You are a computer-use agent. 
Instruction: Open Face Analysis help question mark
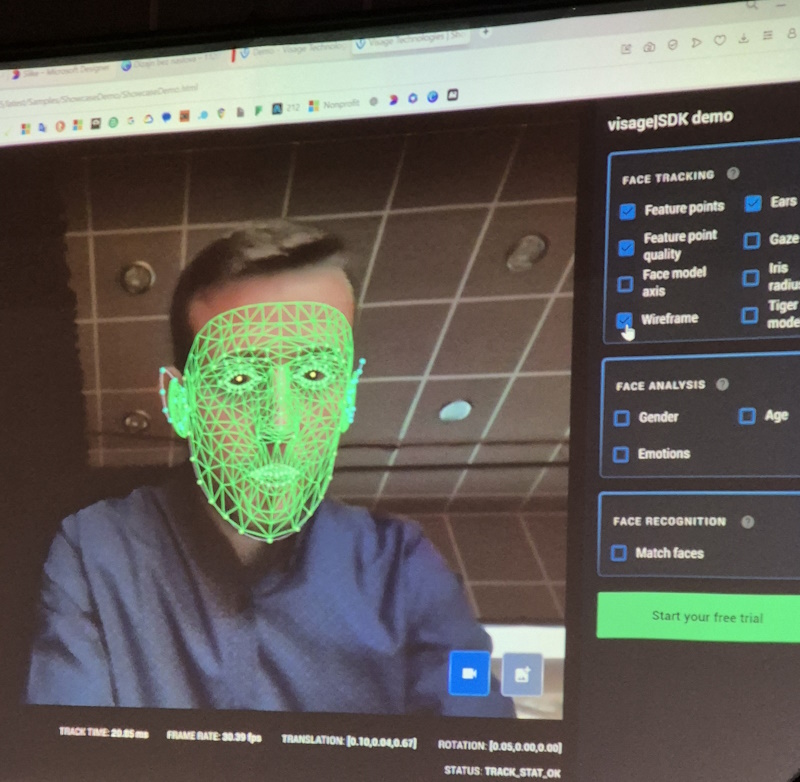coord(722,384)
